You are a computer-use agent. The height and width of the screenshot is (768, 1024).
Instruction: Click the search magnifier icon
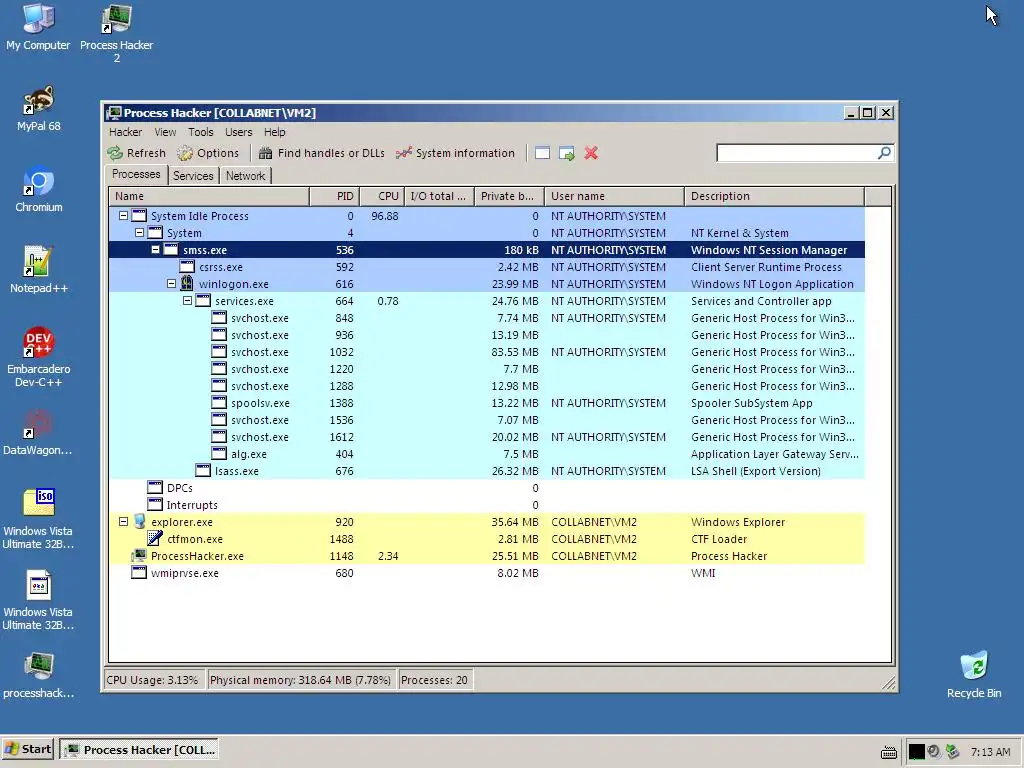[x=884, y=153]
